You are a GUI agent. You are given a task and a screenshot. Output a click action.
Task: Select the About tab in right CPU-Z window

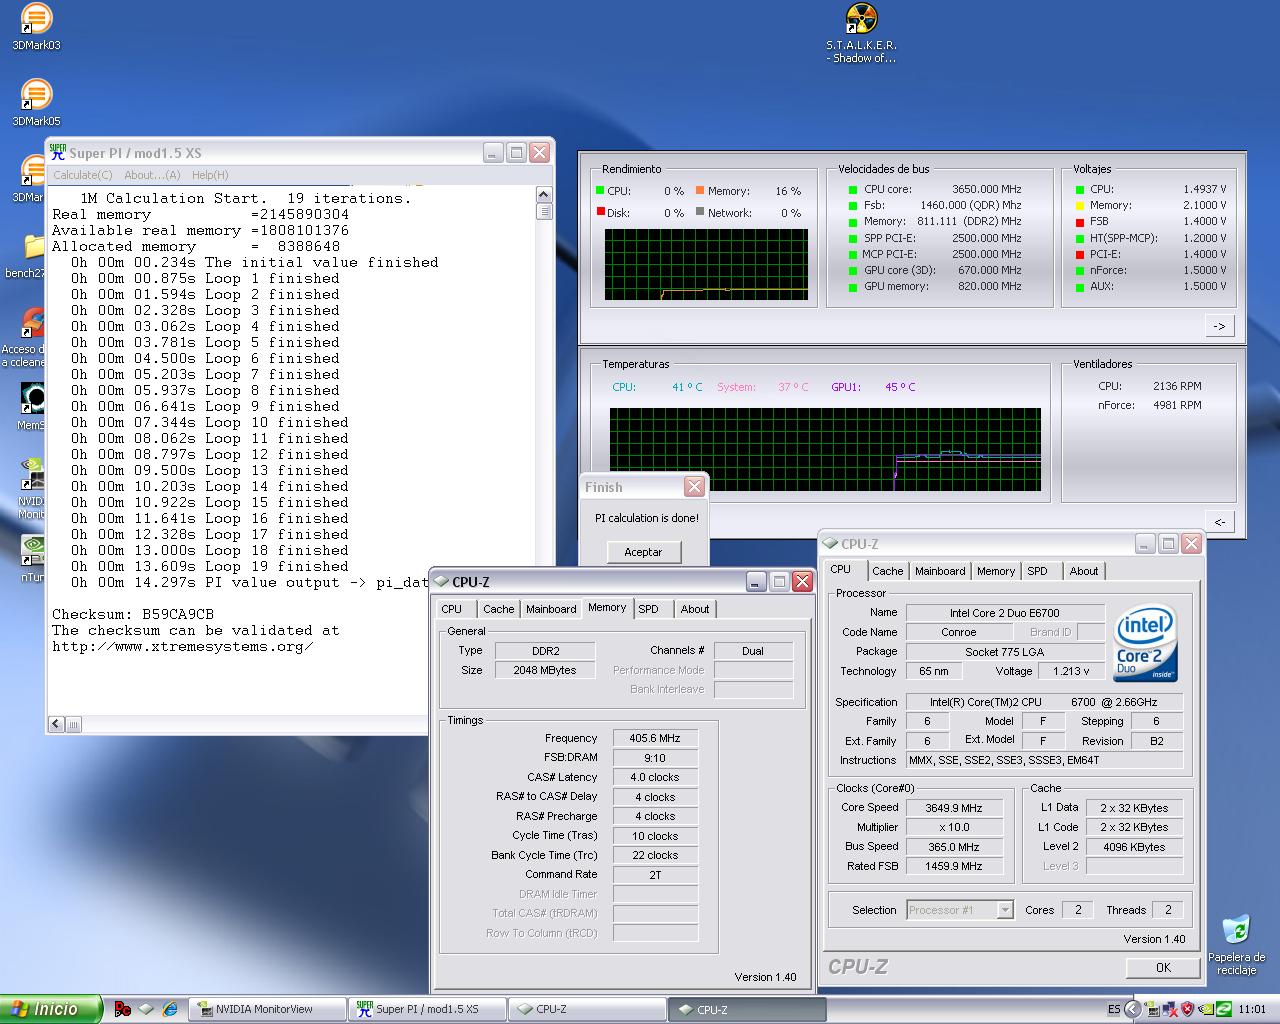click(x=1084, y=571)
